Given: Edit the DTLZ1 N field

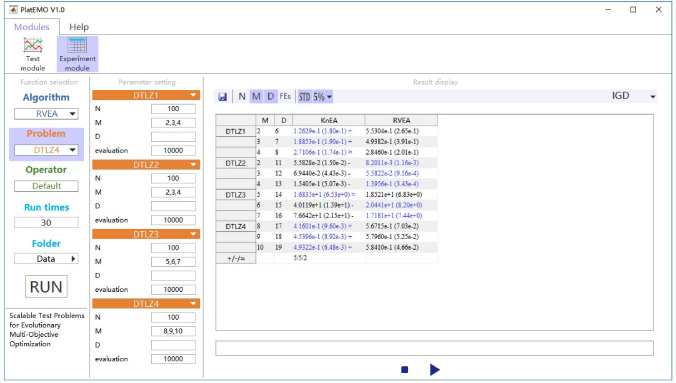Looking at the screenshot, I should click(173, 109).
